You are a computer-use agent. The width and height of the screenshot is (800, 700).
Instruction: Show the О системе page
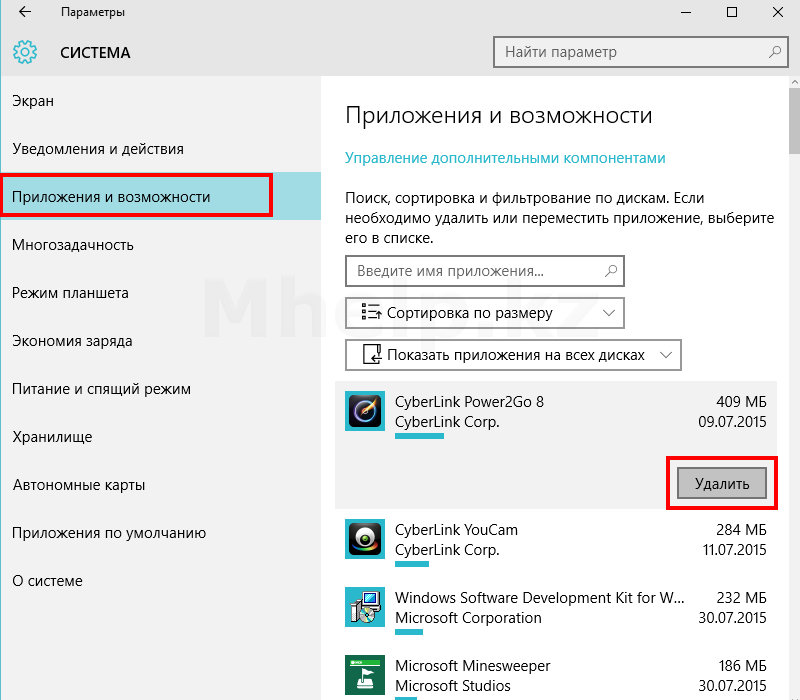coord(160,581)
